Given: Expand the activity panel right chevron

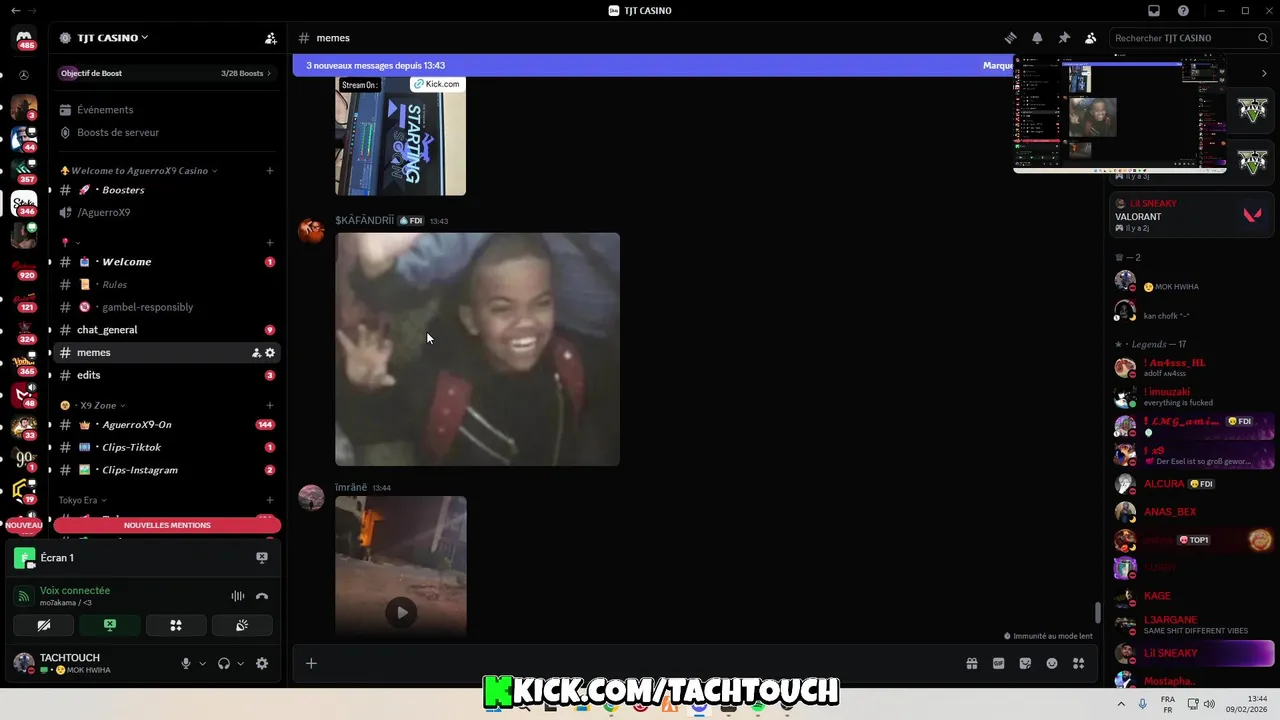Looking at the screenshot, I should click(1264, 73).
